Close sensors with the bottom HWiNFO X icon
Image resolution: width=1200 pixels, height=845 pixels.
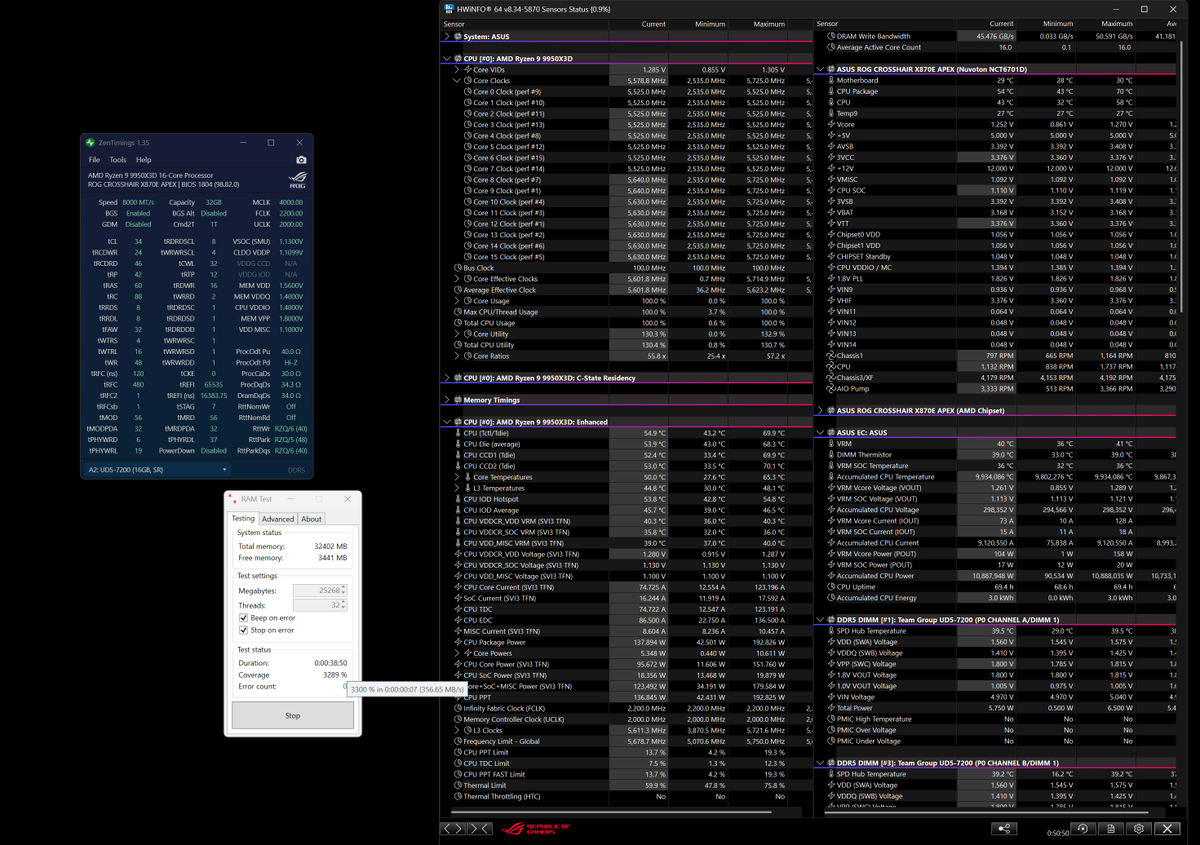coord(1167,829)
